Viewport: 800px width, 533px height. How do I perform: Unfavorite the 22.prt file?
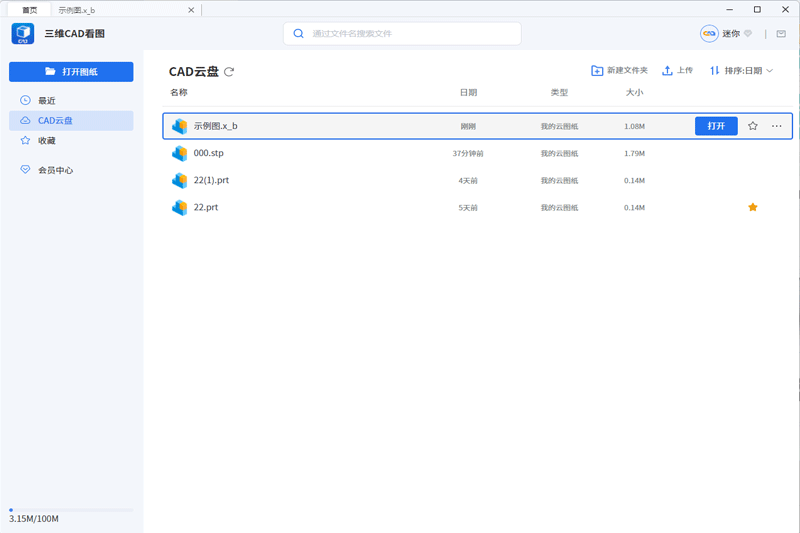[753, 208]
